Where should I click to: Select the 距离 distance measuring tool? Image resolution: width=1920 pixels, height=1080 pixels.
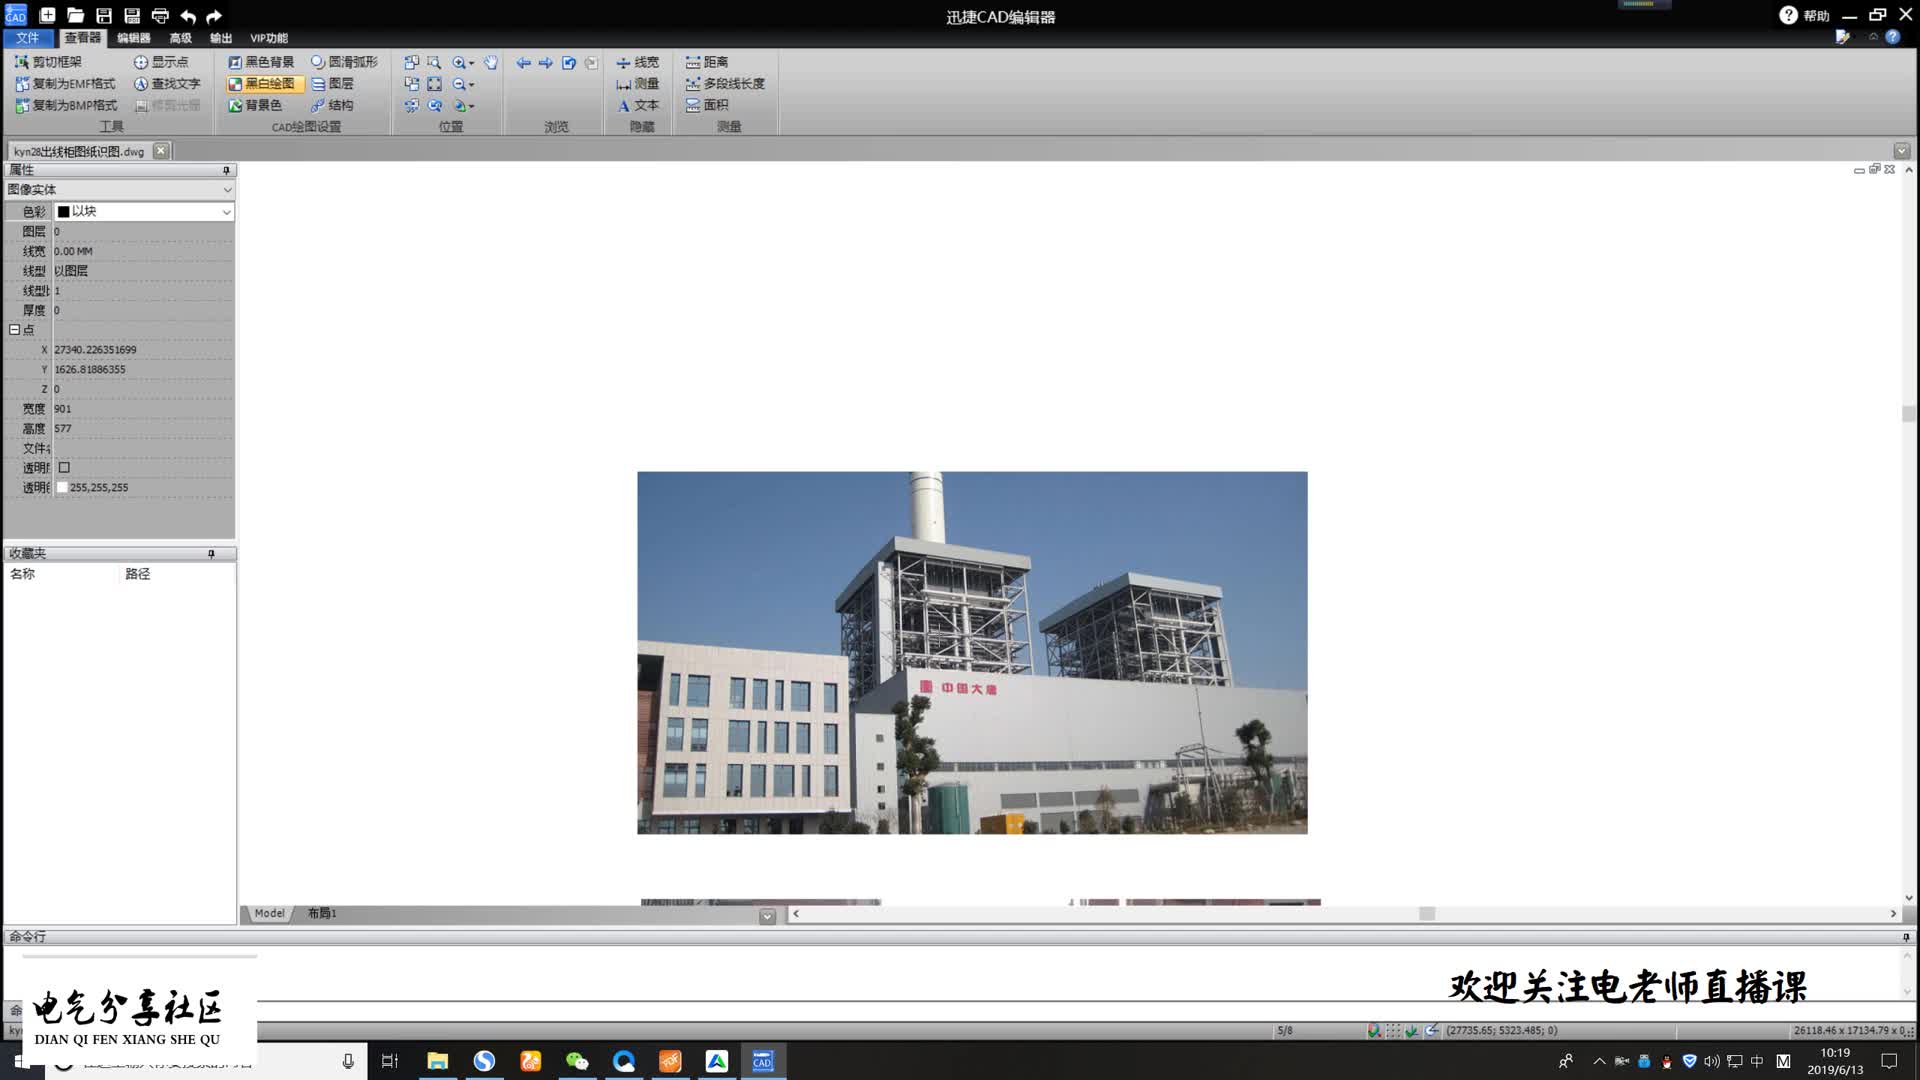coord(706,62)
